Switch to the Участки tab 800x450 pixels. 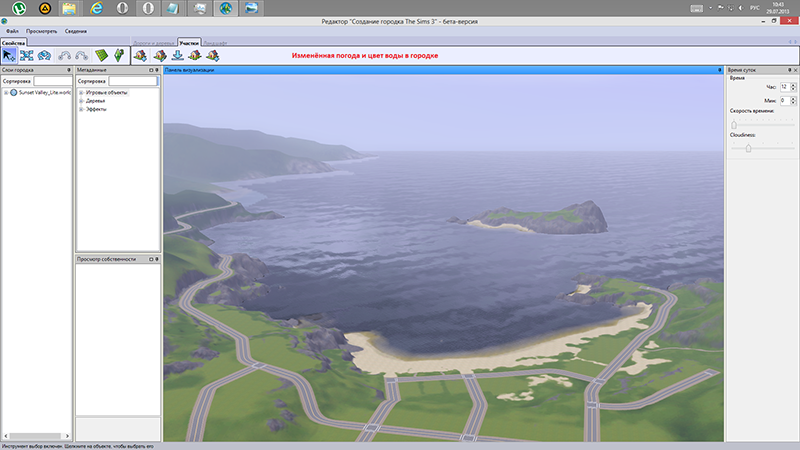(x=189, y=43)
